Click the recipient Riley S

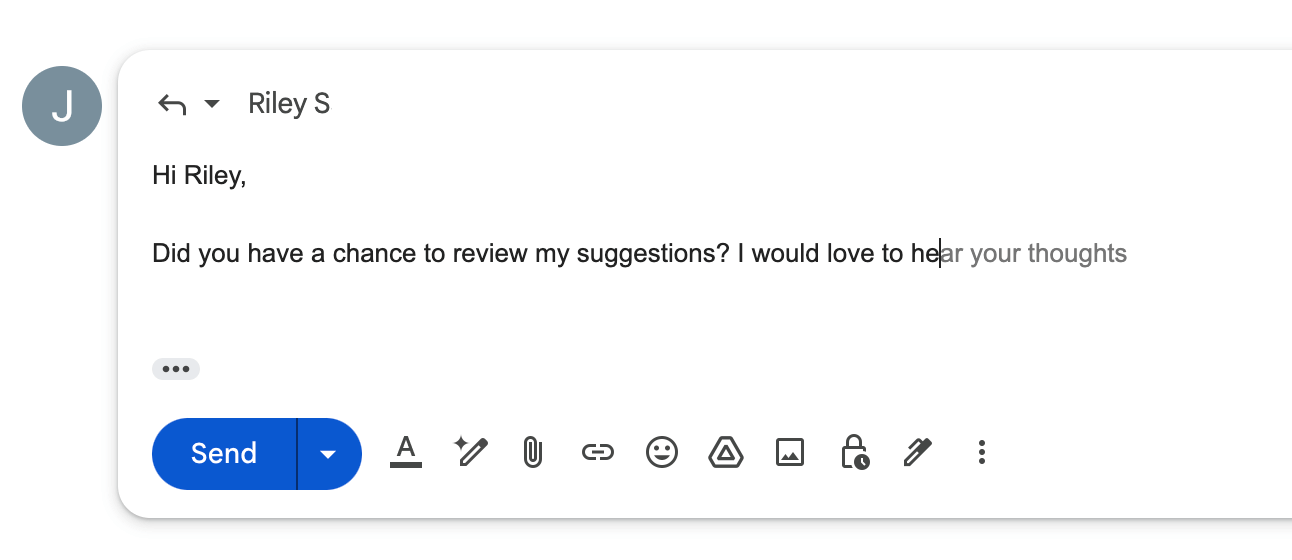click(x=289, y=104)
